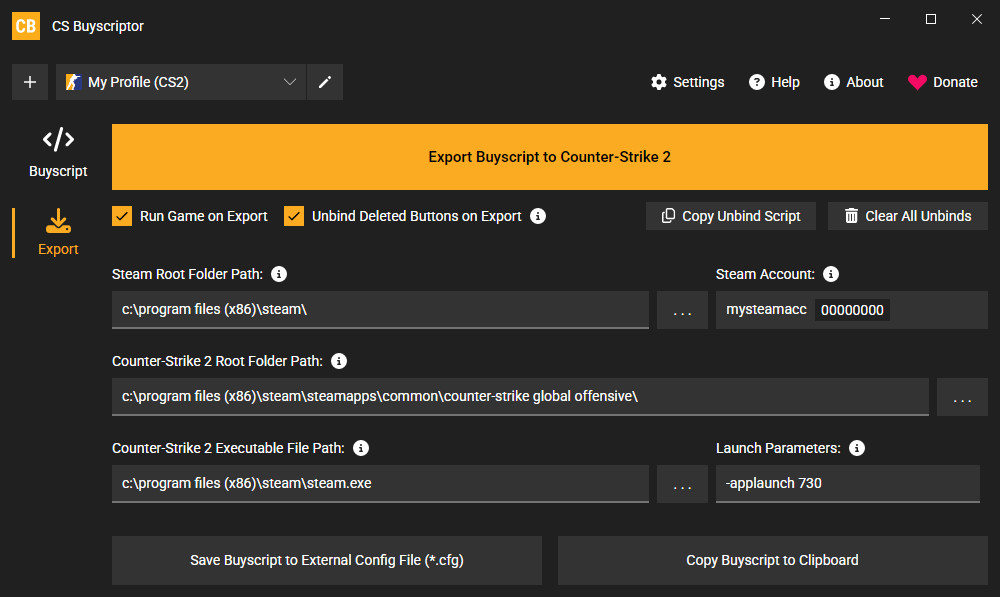Show info for Launch Parameters

click(857, 448)
